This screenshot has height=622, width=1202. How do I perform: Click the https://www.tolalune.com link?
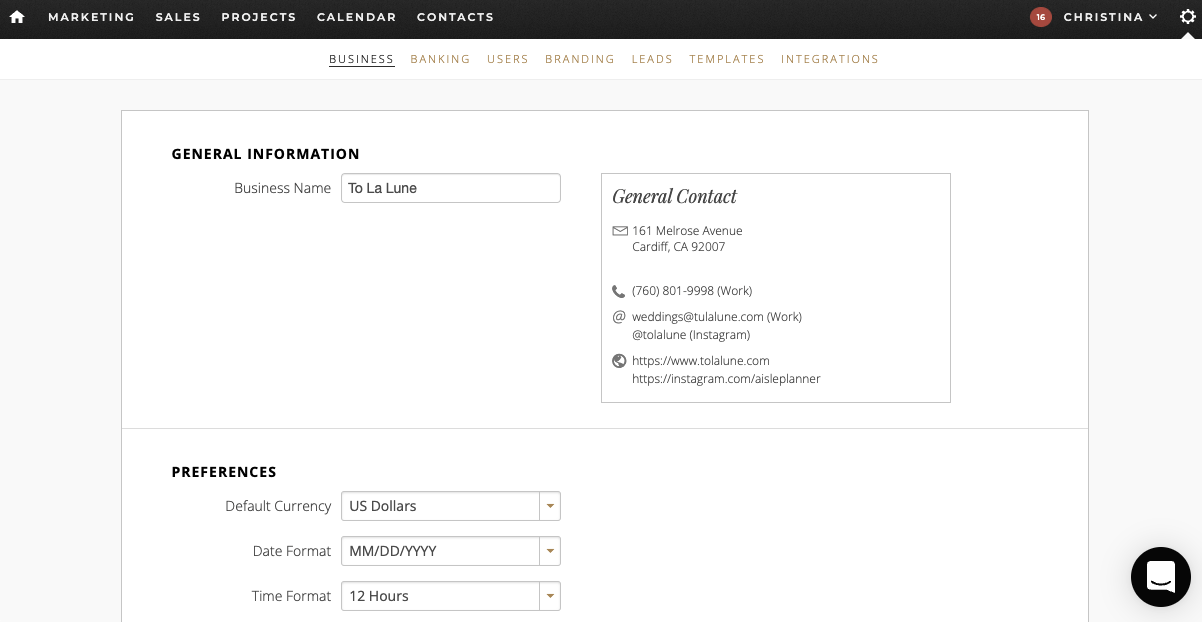[701, 361]
